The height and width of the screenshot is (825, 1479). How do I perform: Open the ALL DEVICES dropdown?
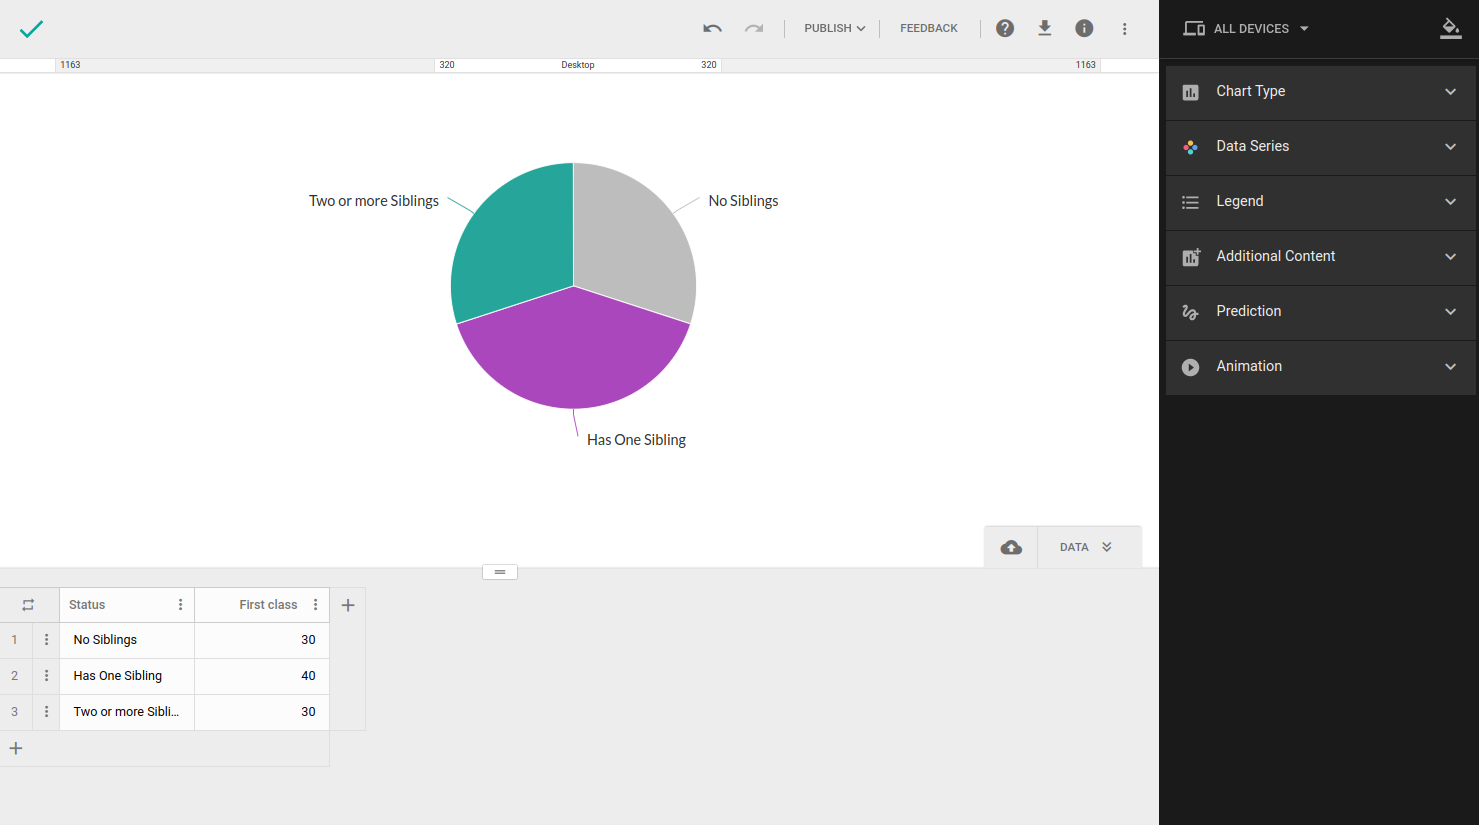coord(1246,29)
